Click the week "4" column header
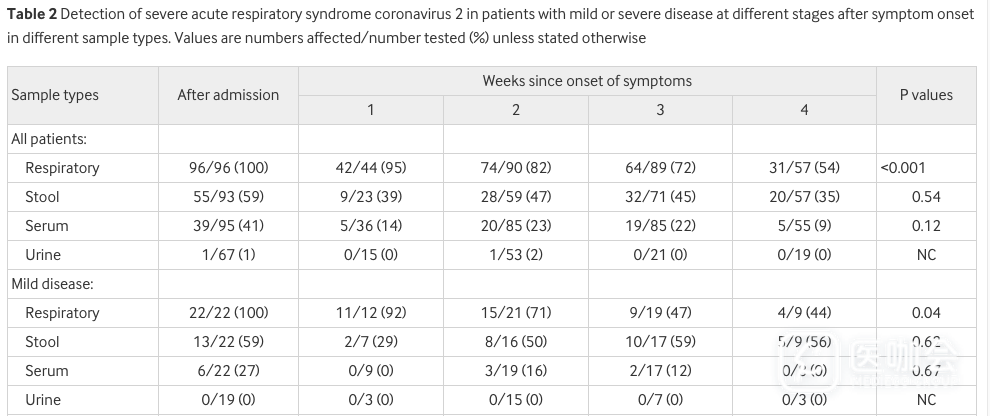Image resolution: width=990 pixels, height=416 pixels. tap(804, 110)
